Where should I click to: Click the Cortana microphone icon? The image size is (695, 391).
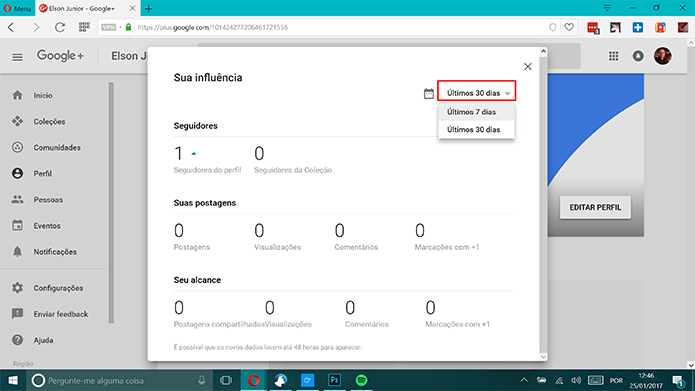coord(201,380)
